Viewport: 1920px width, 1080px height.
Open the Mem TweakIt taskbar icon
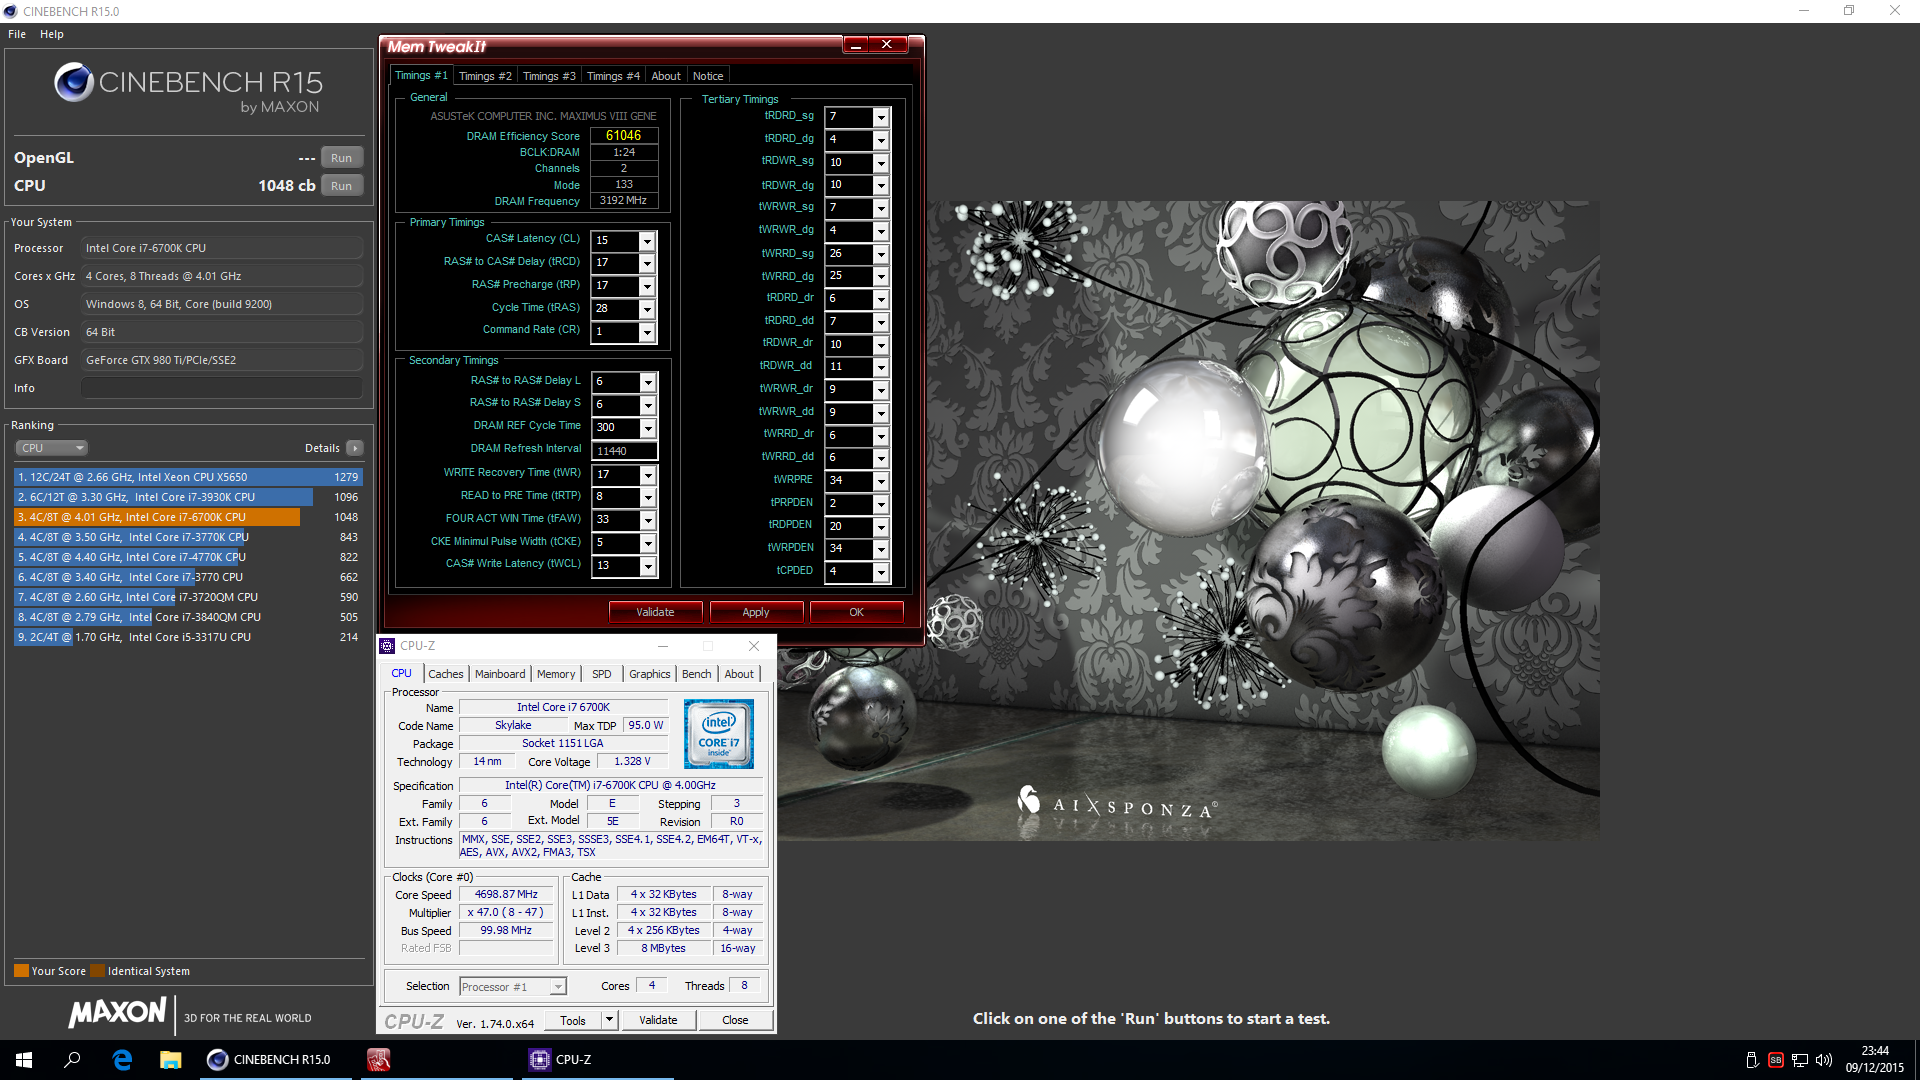click(378, 1060)
